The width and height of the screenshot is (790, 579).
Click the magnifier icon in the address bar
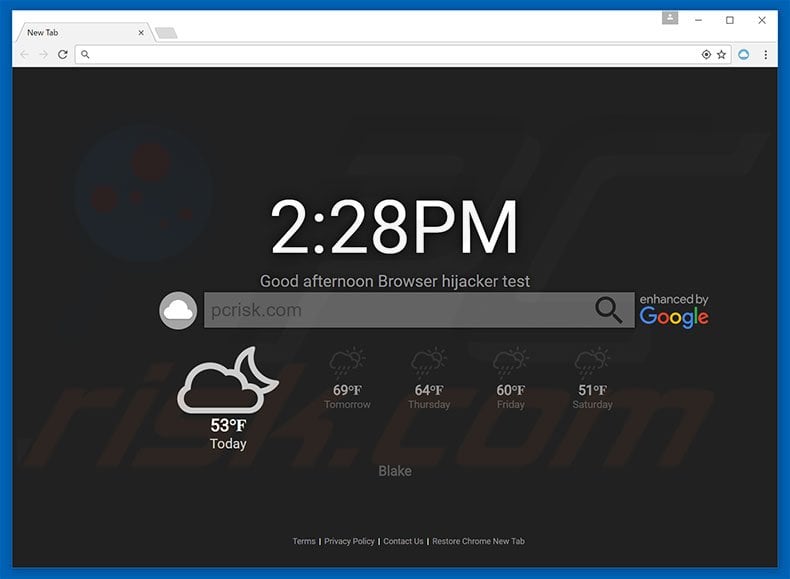85,54
